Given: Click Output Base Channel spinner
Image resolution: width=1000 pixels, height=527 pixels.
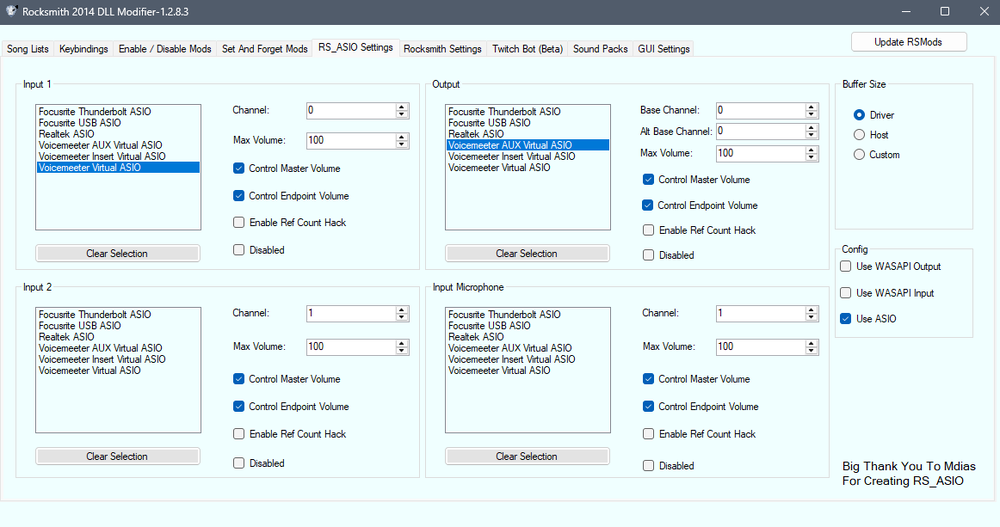Looking at the screenshot, I should click(x=811, y=110).
